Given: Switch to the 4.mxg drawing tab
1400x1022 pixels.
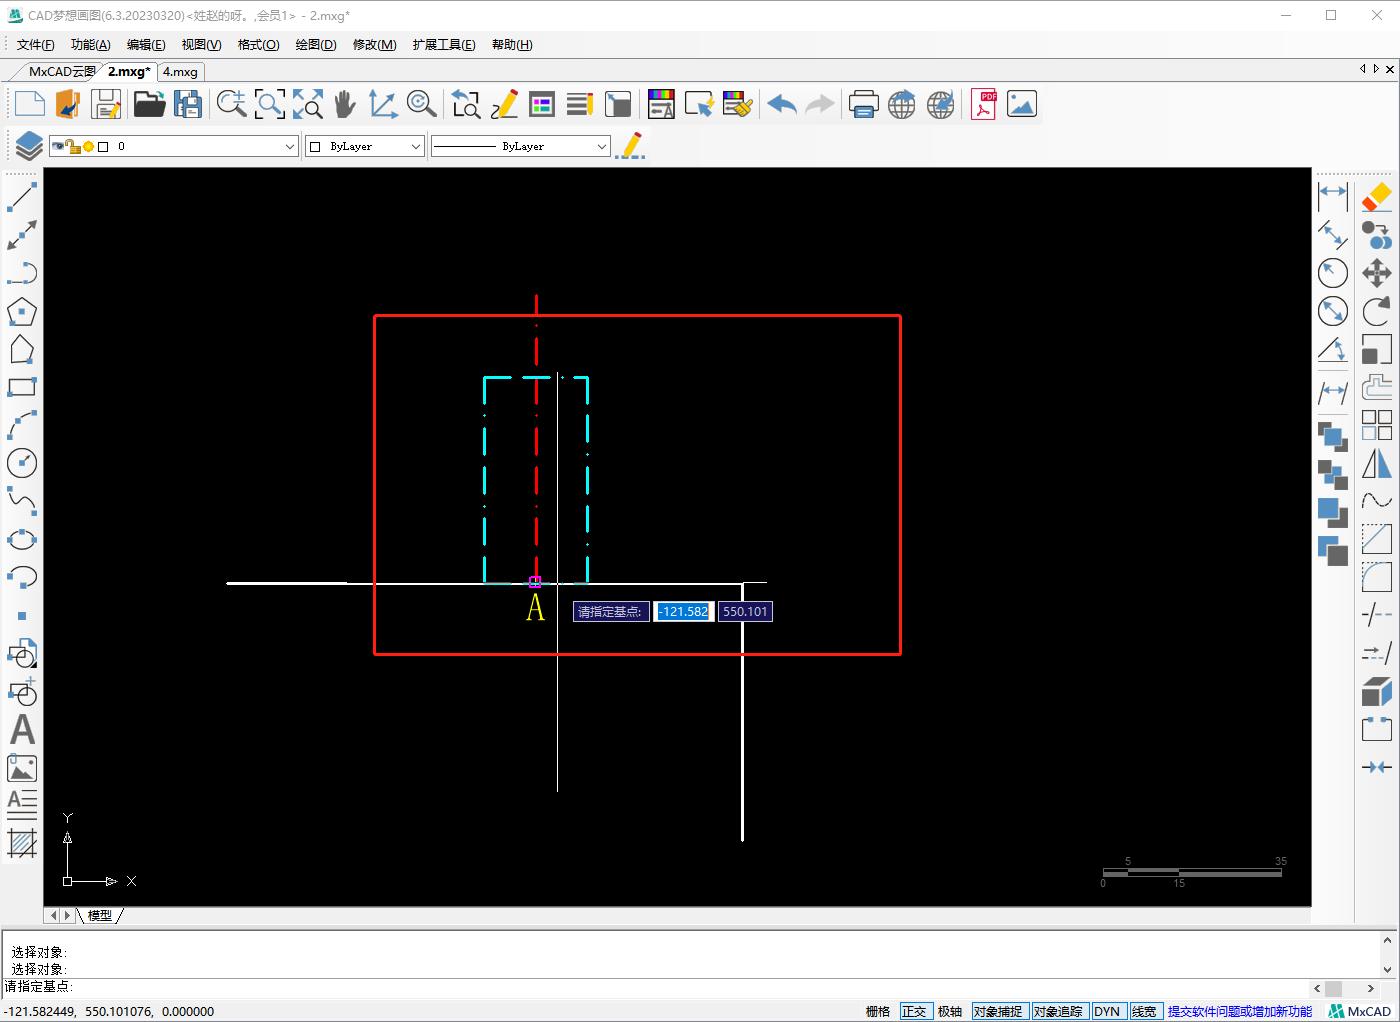Looking at the screenshot, I should (180, 71).
